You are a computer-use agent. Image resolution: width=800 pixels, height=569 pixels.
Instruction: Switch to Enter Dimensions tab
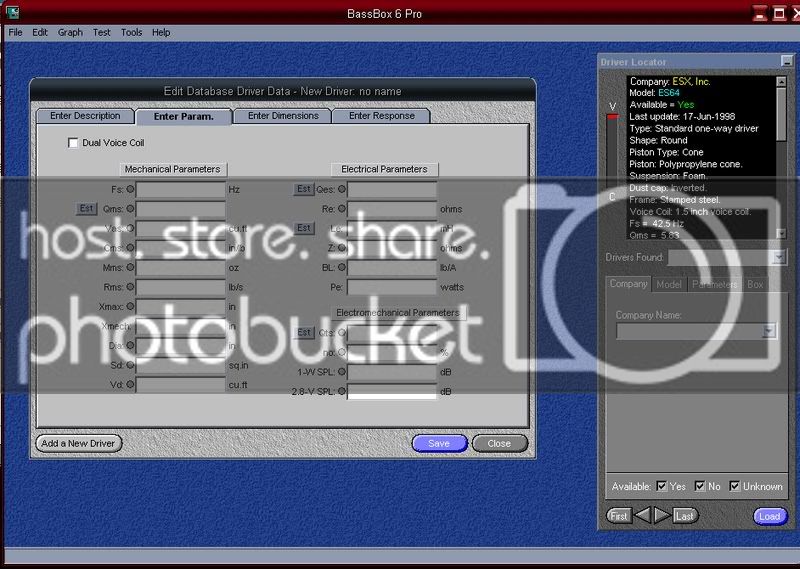(x=283, y=116)
